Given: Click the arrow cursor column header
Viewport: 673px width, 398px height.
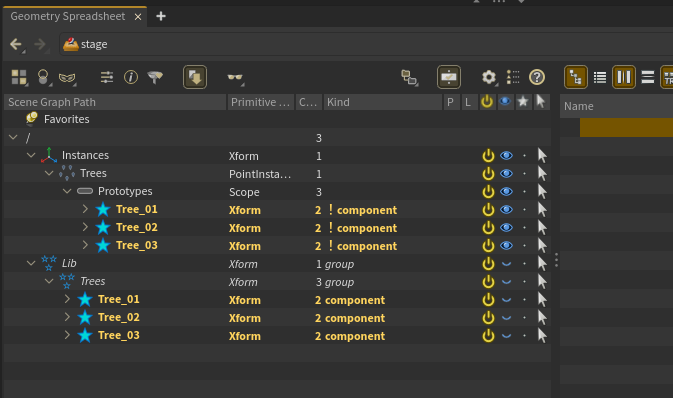Looking at the screenshot, I should 541,102.
